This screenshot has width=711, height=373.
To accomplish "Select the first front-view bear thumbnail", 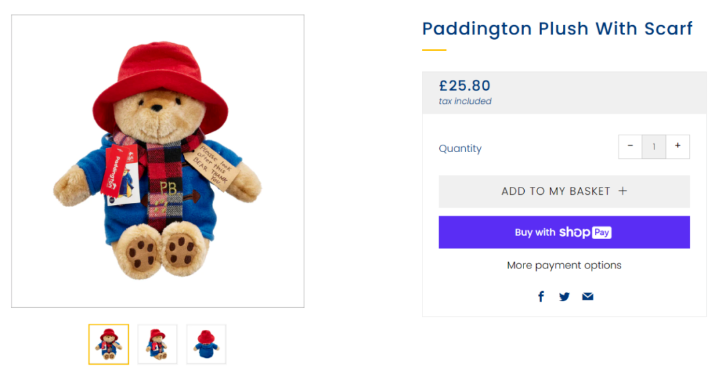I will tap(109, 344).
